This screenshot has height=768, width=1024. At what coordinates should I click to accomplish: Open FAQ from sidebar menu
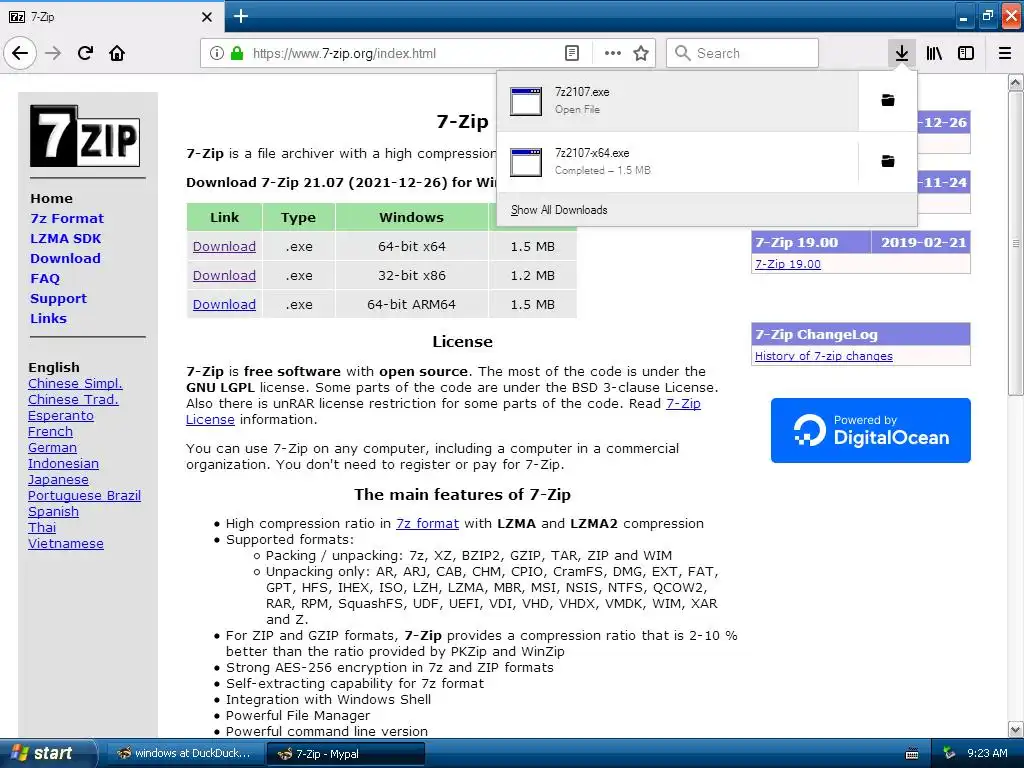(x=44, y=278)
